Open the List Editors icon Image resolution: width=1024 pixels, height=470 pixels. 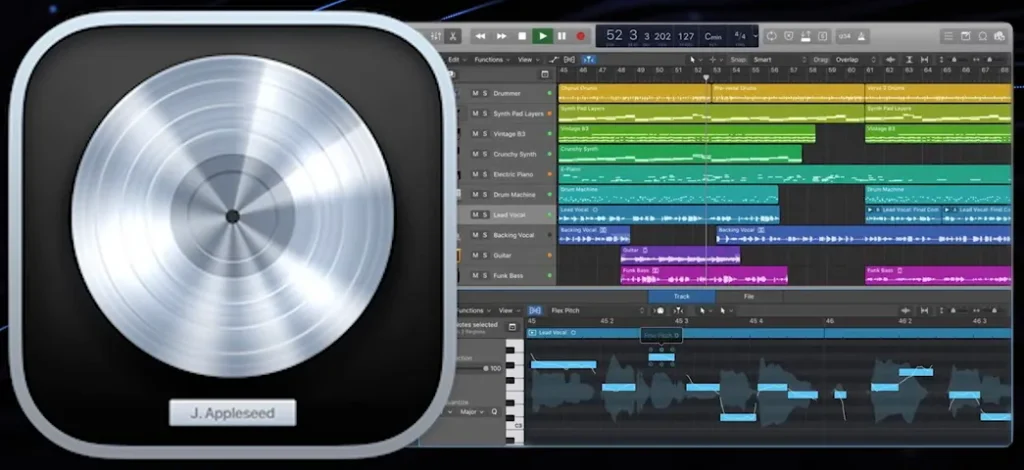948,37
